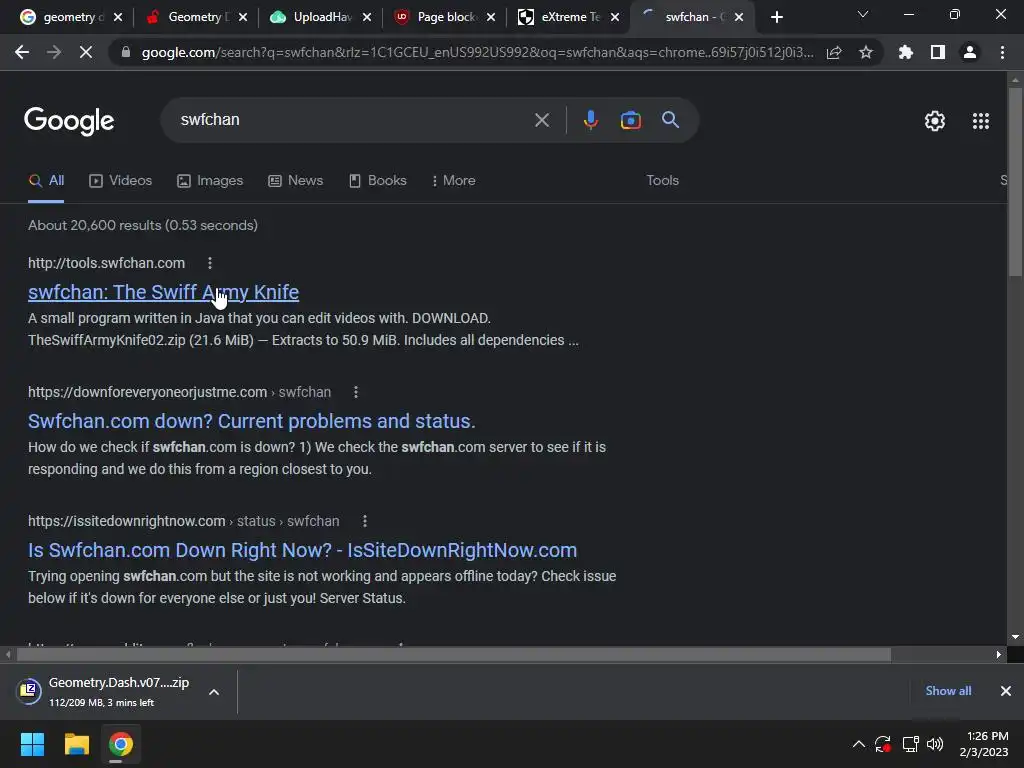Image resolution: width=1024 pixels, height=768 pixels.
Task: Bookmark this page with the star icon
Action: (866, 52)
